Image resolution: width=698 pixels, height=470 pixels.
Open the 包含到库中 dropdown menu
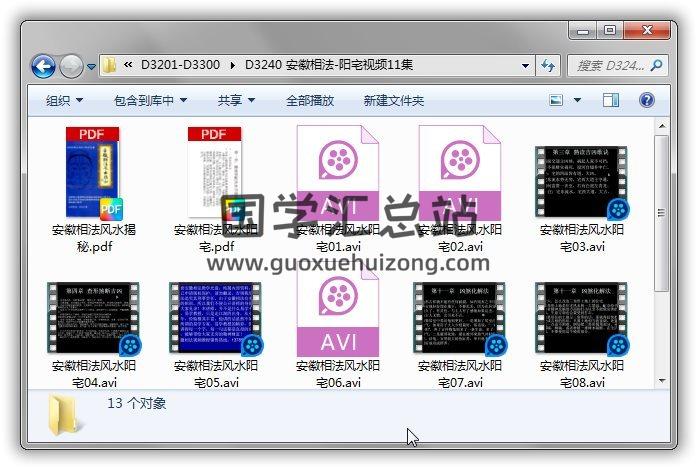coord(150,101)
